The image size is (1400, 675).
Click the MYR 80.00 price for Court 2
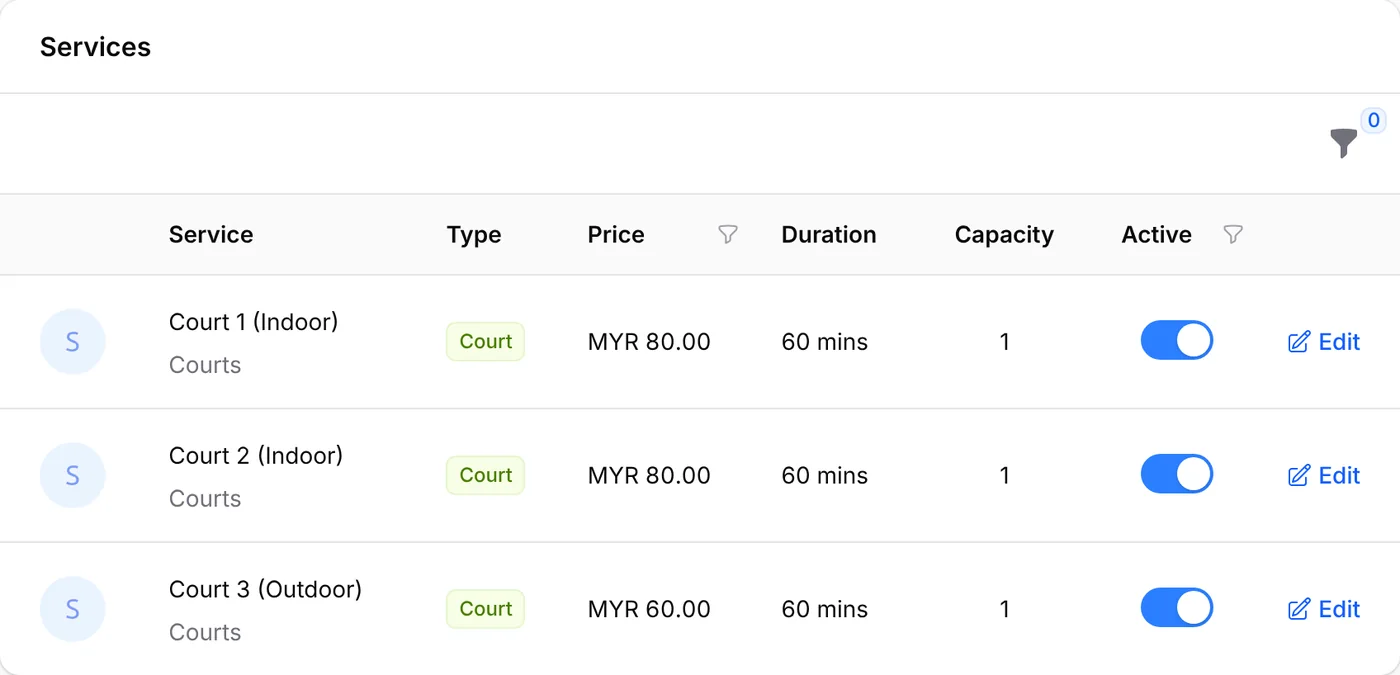coord(649,476)
